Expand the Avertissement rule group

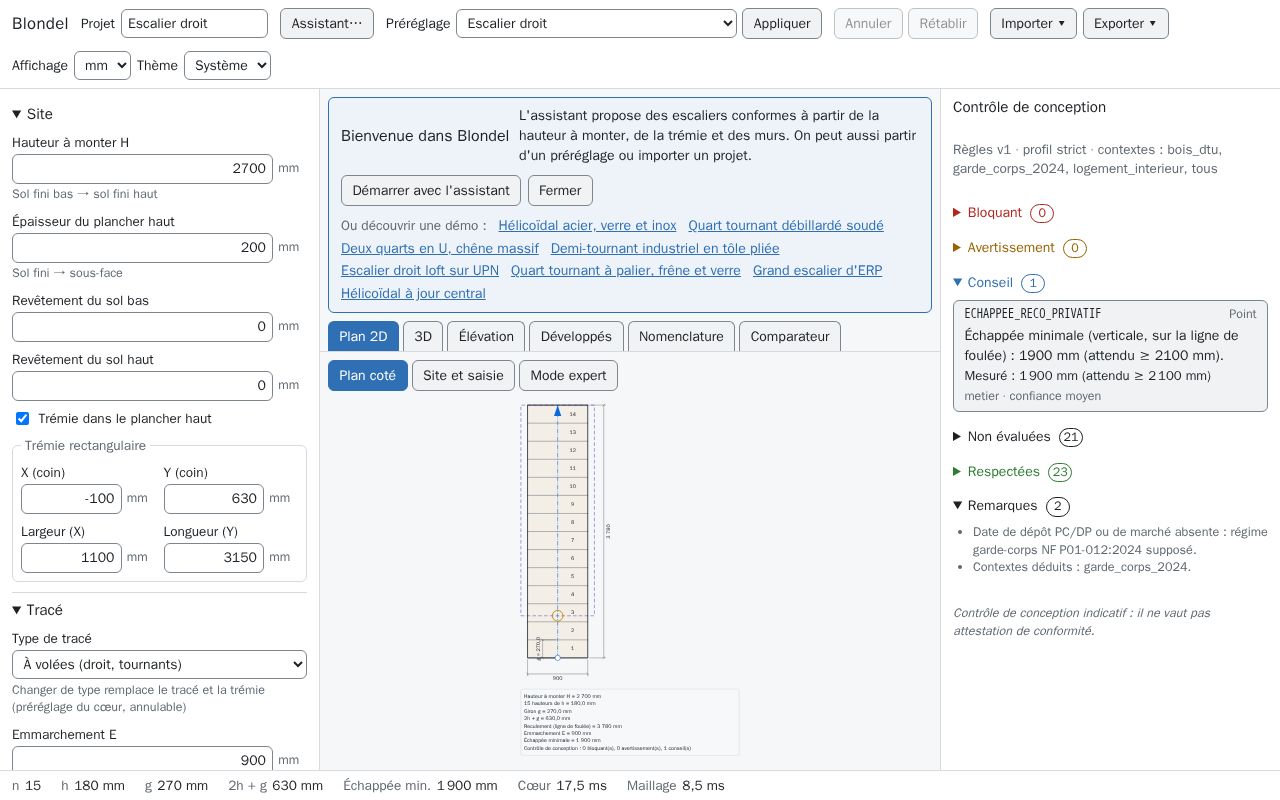coord(1019,248)
